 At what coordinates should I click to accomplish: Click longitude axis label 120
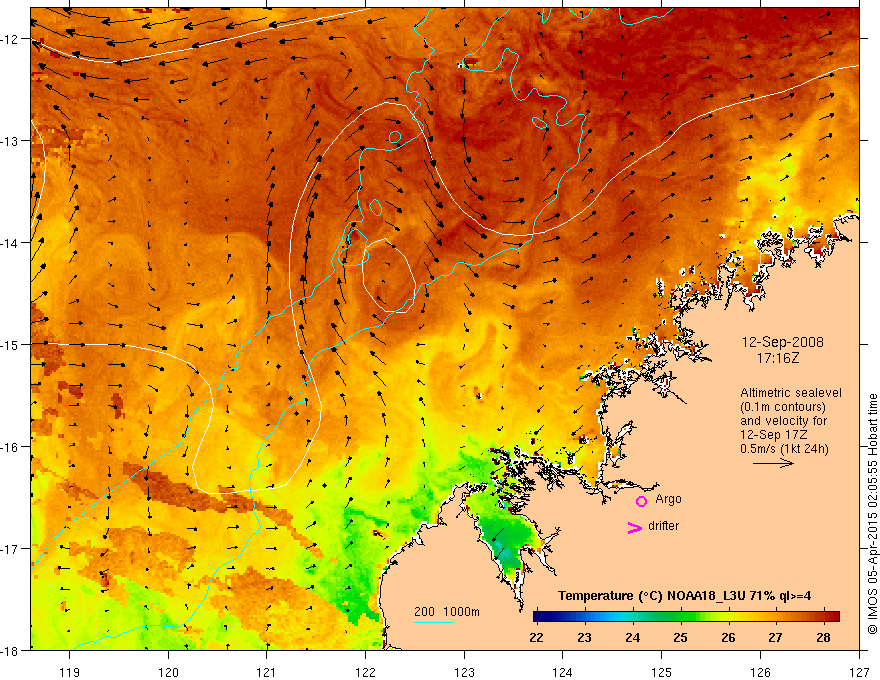click(x=168, y=672)
